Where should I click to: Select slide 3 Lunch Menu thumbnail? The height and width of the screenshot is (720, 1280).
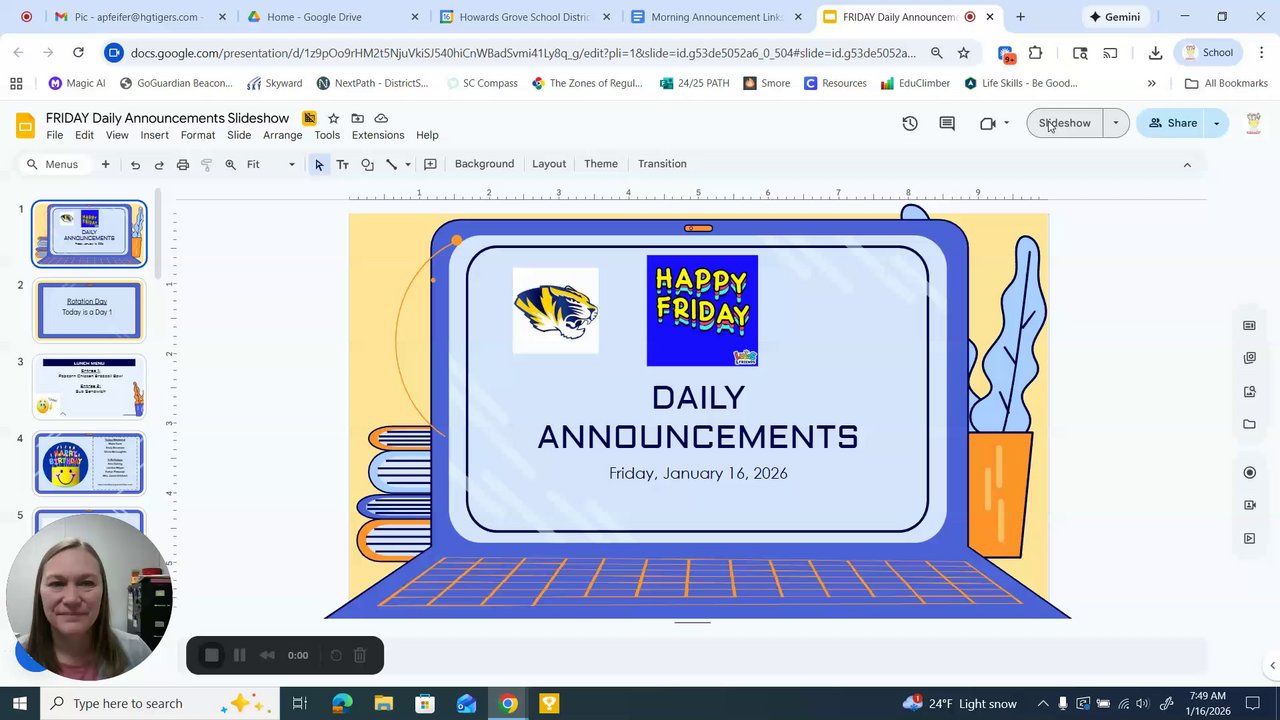pos(89,386)
